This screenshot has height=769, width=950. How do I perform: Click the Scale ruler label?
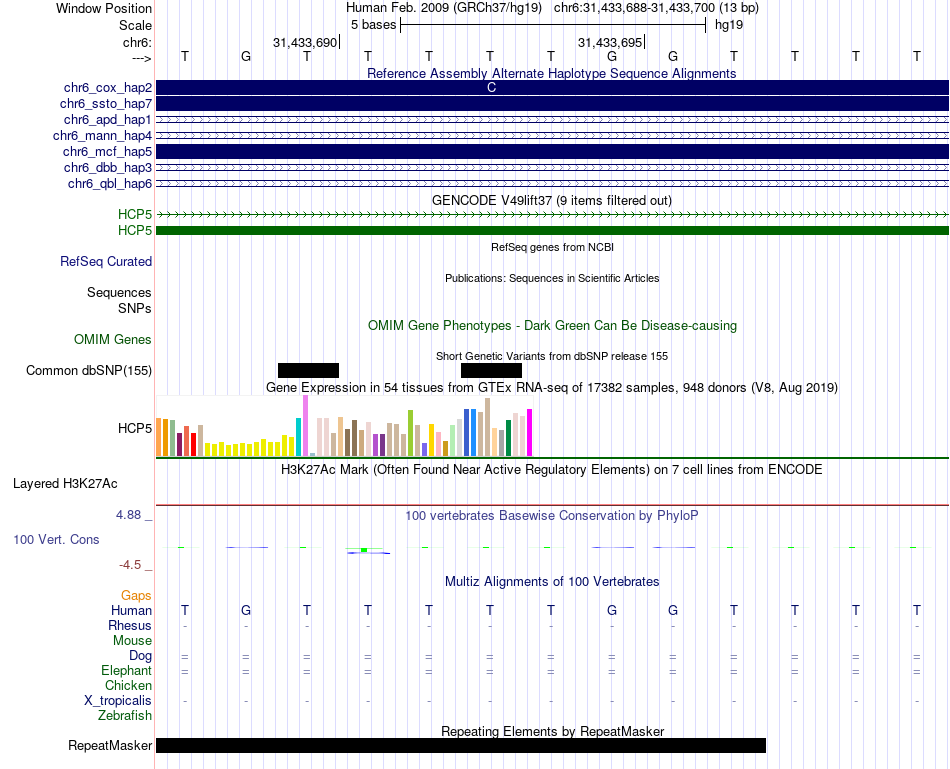pos(136,25)
